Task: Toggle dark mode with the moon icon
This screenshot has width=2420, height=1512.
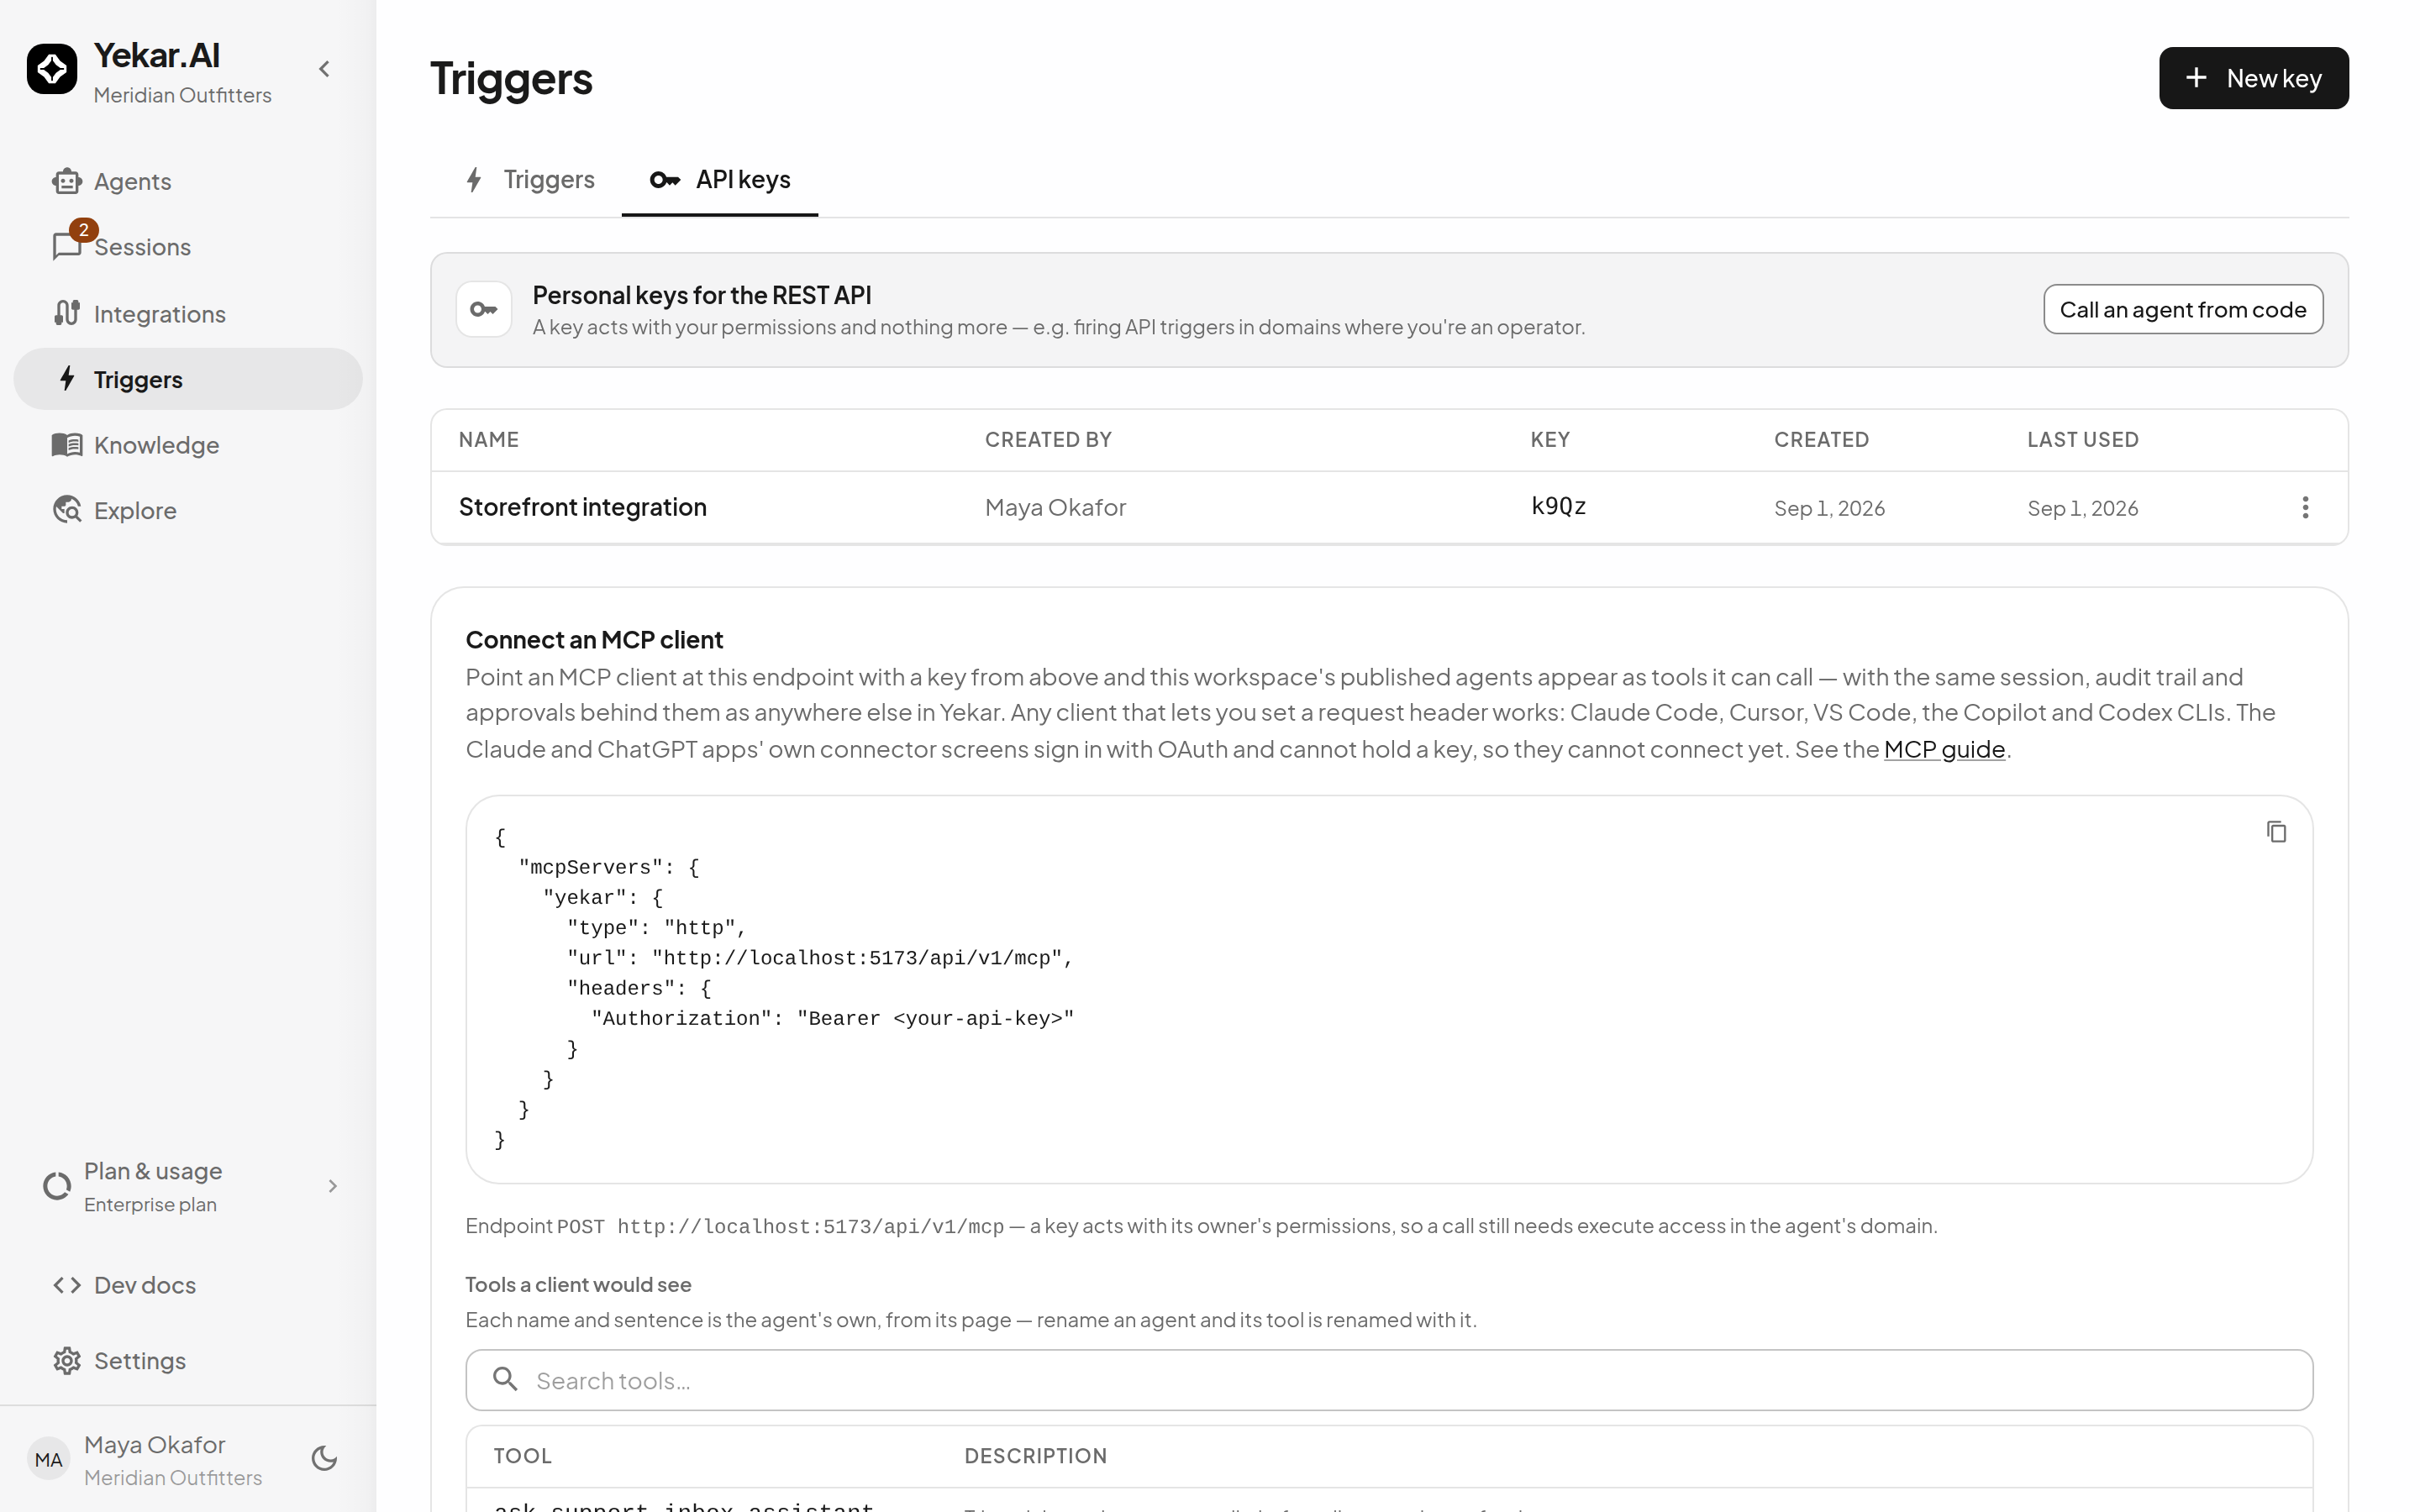Action: (x=324, y=1459)
